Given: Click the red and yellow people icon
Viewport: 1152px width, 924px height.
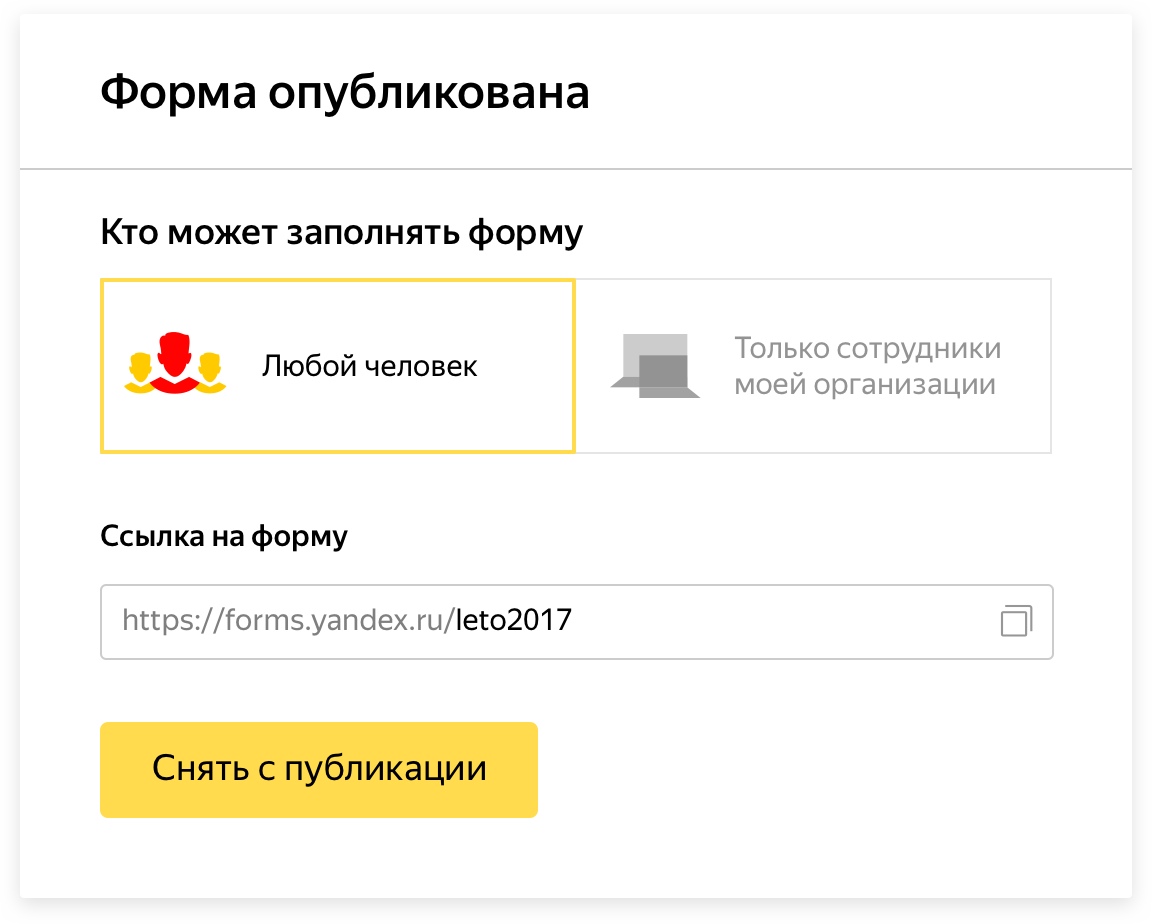Looking at the screenshot, I should (x=175, y=365).
